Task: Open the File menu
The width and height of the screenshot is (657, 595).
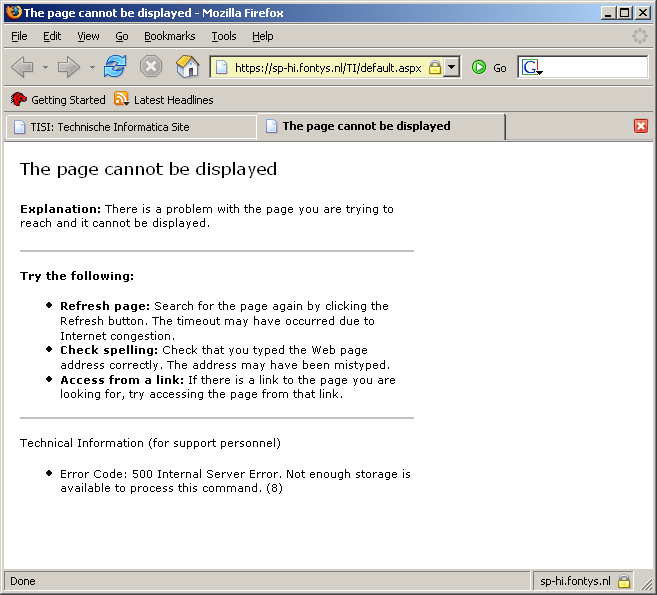Action: 19,36
